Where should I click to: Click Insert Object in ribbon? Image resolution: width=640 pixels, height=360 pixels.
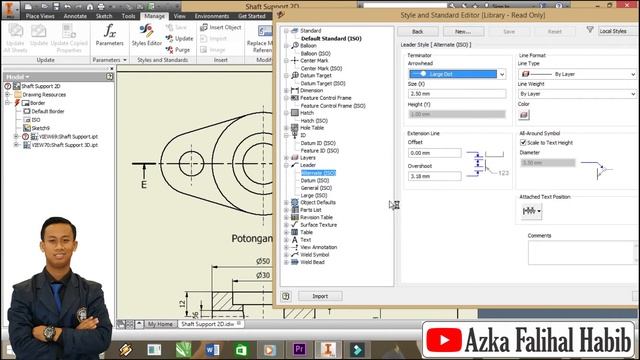221,27
